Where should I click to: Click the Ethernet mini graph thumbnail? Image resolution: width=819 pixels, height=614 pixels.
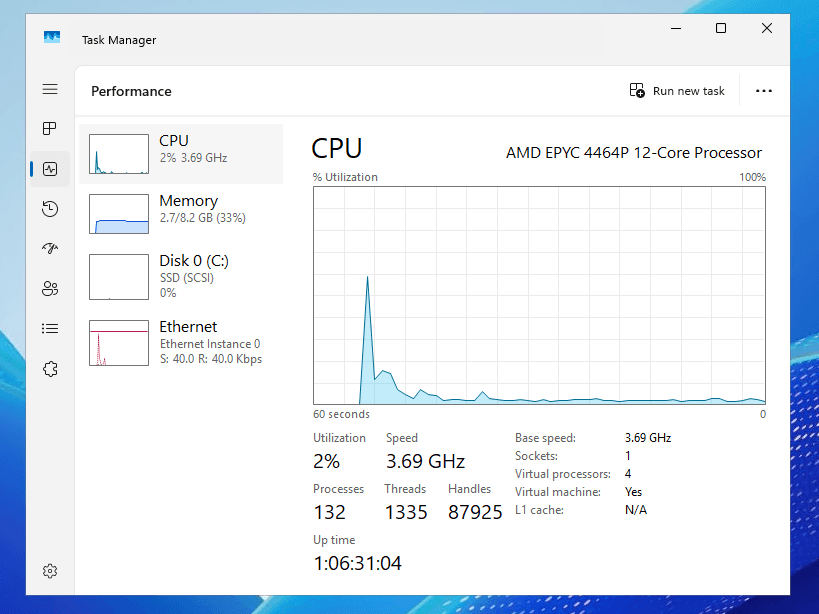119,343
